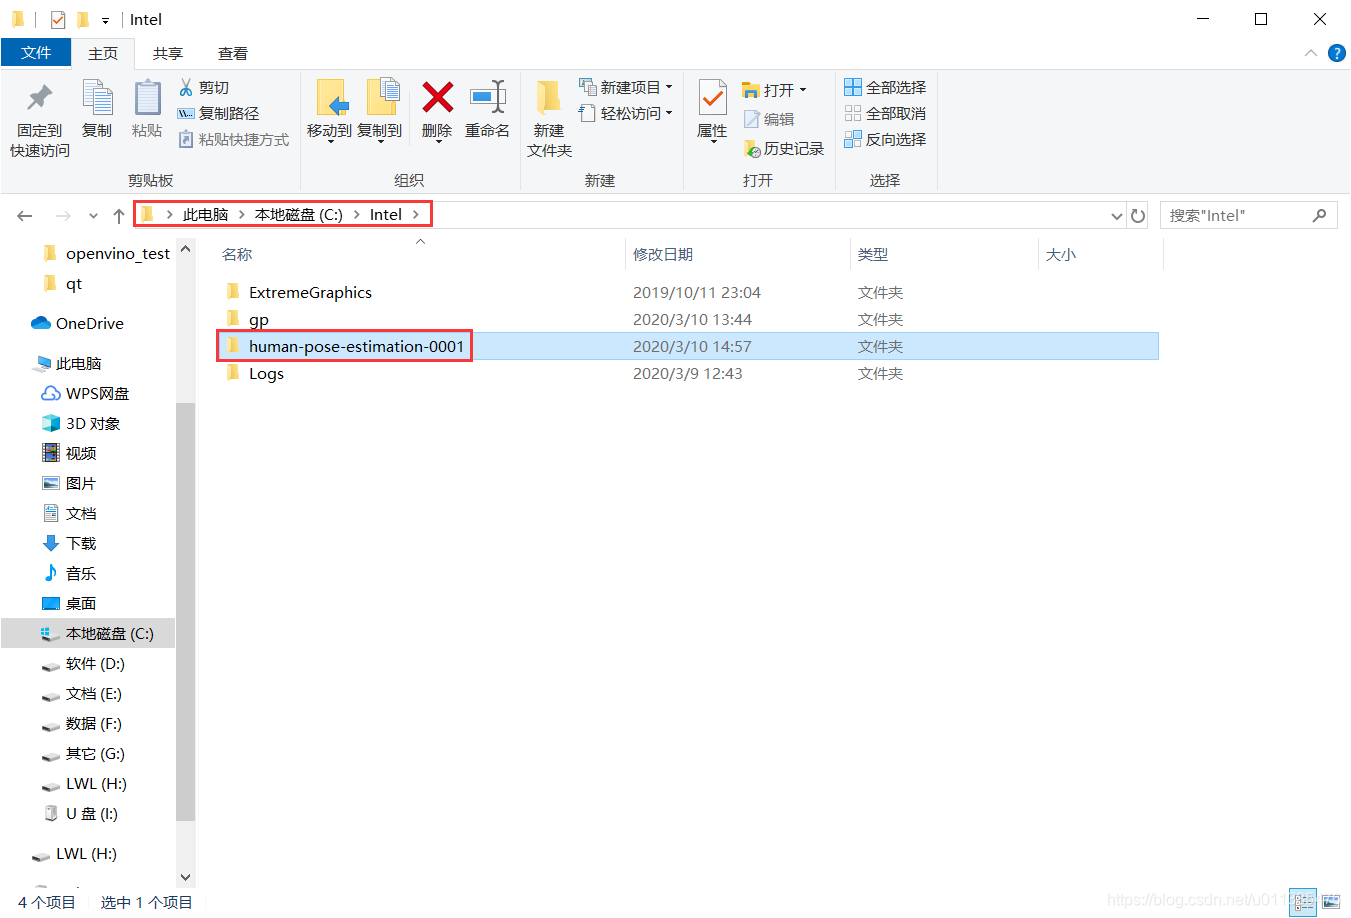Open 数据 (F:) drive
Image resolution: width=1351 pixels, height=918 pixels.
(94, 724)
